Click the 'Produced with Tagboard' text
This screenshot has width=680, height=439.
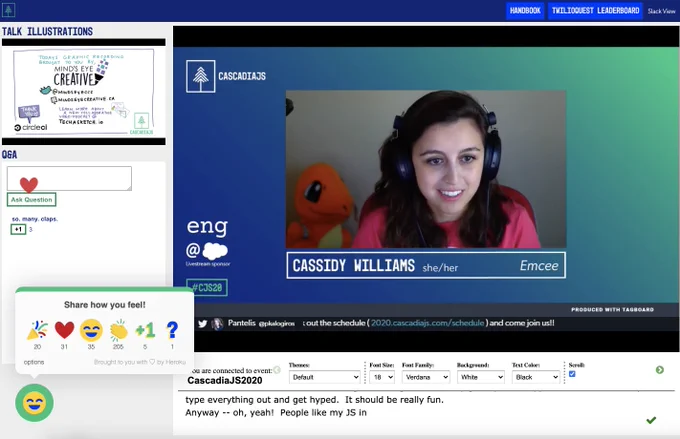612,310
